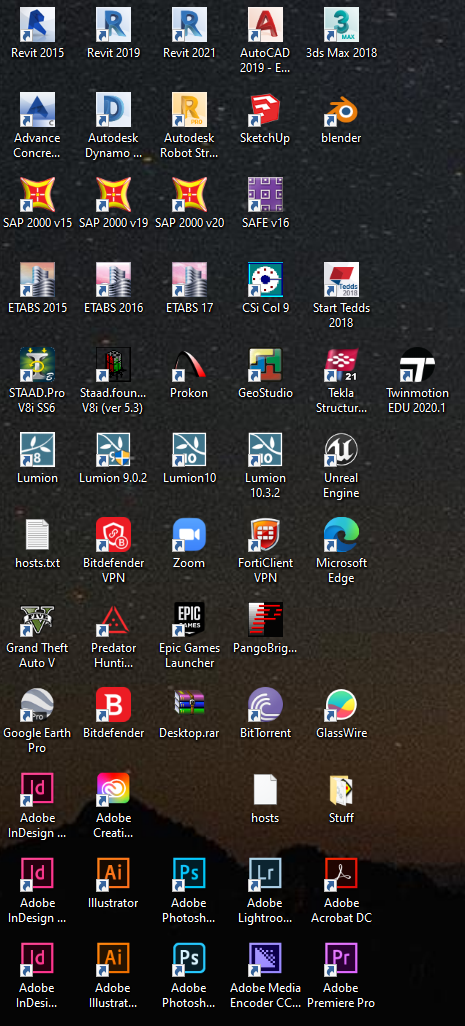Select the Revit 2021 icon
The image size is (465, 1026).
[189, 25]
